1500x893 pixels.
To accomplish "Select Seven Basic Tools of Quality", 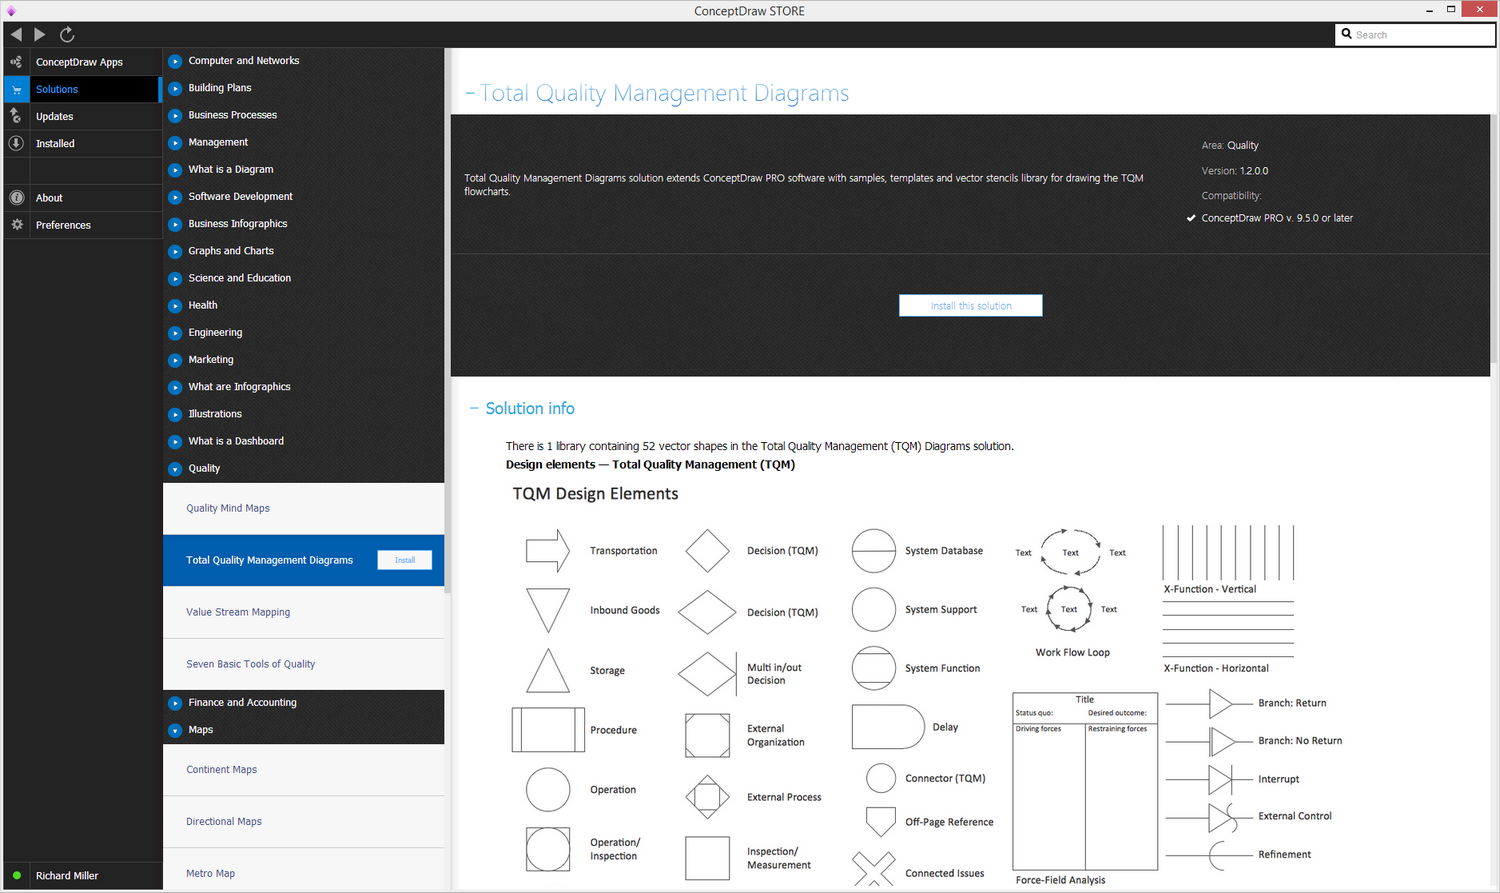I will click(x=250, y=664).
